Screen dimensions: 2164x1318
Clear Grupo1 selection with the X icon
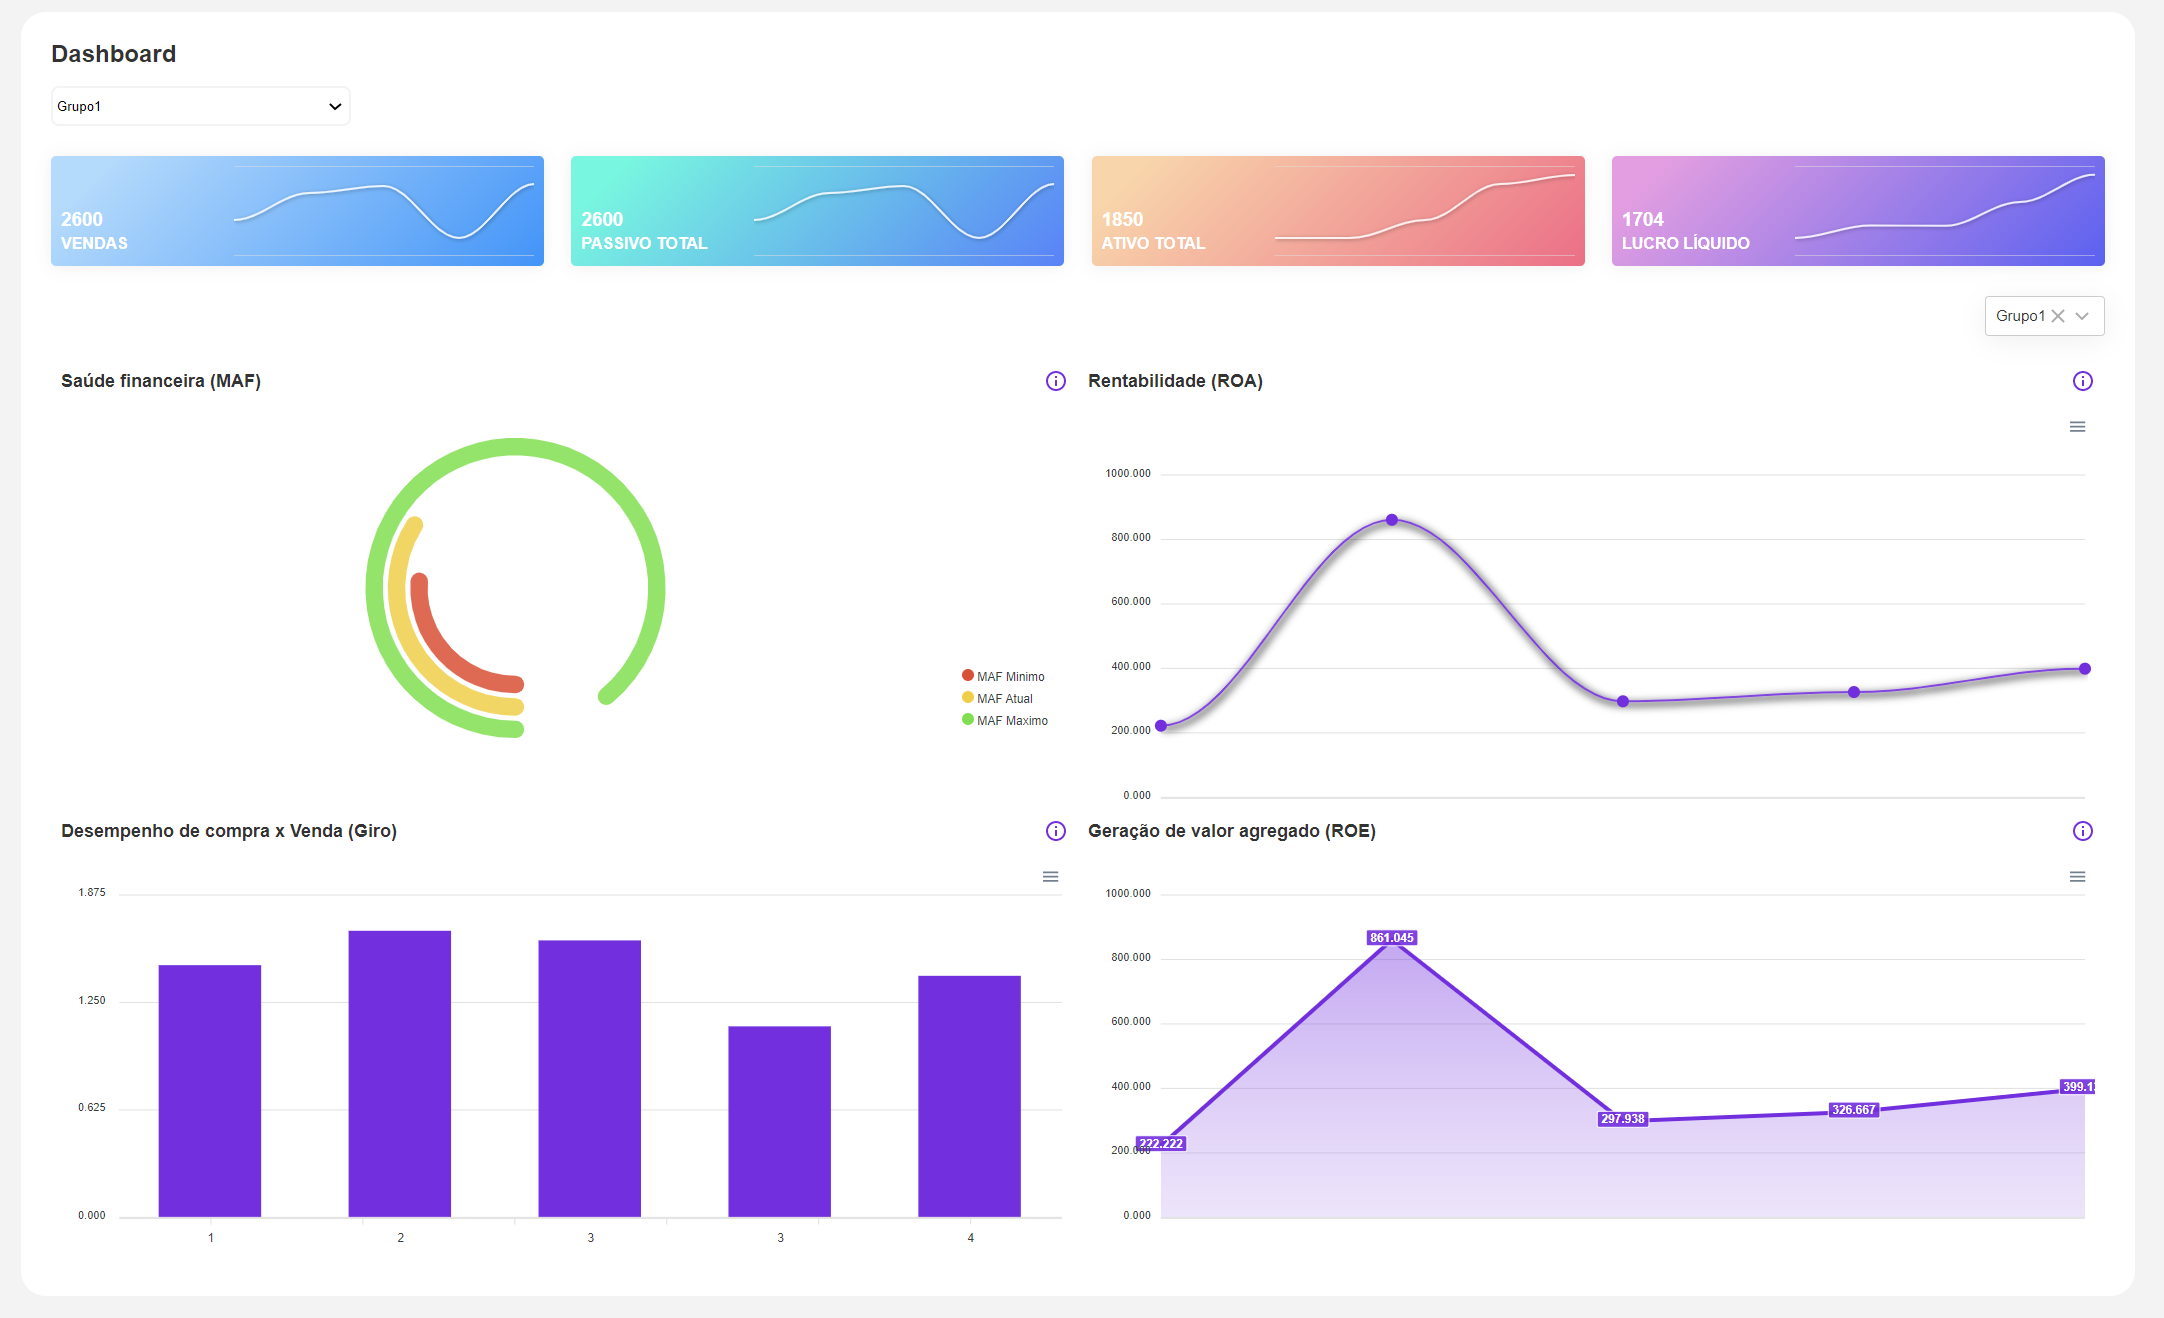point(2058,316)
